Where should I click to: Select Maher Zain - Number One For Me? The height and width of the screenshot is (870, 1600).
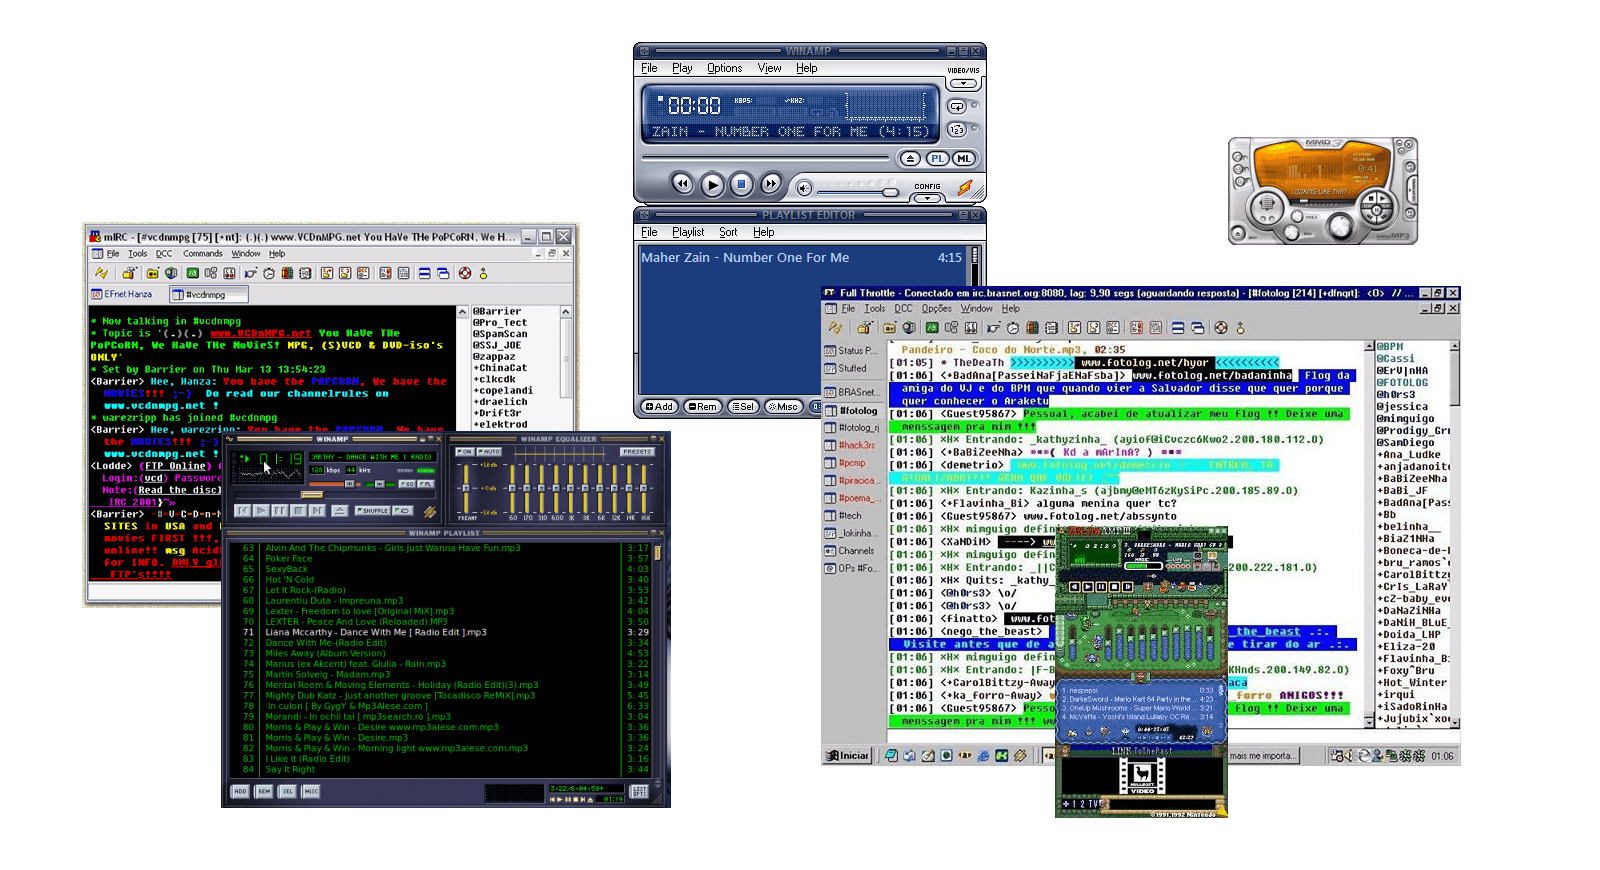(801, 257)
